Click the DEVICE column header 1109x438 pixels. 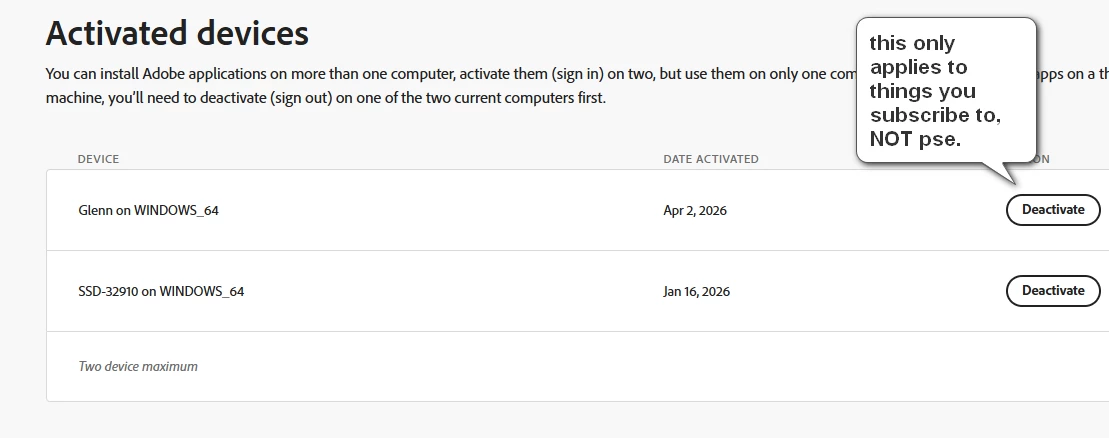pos(98,159)
